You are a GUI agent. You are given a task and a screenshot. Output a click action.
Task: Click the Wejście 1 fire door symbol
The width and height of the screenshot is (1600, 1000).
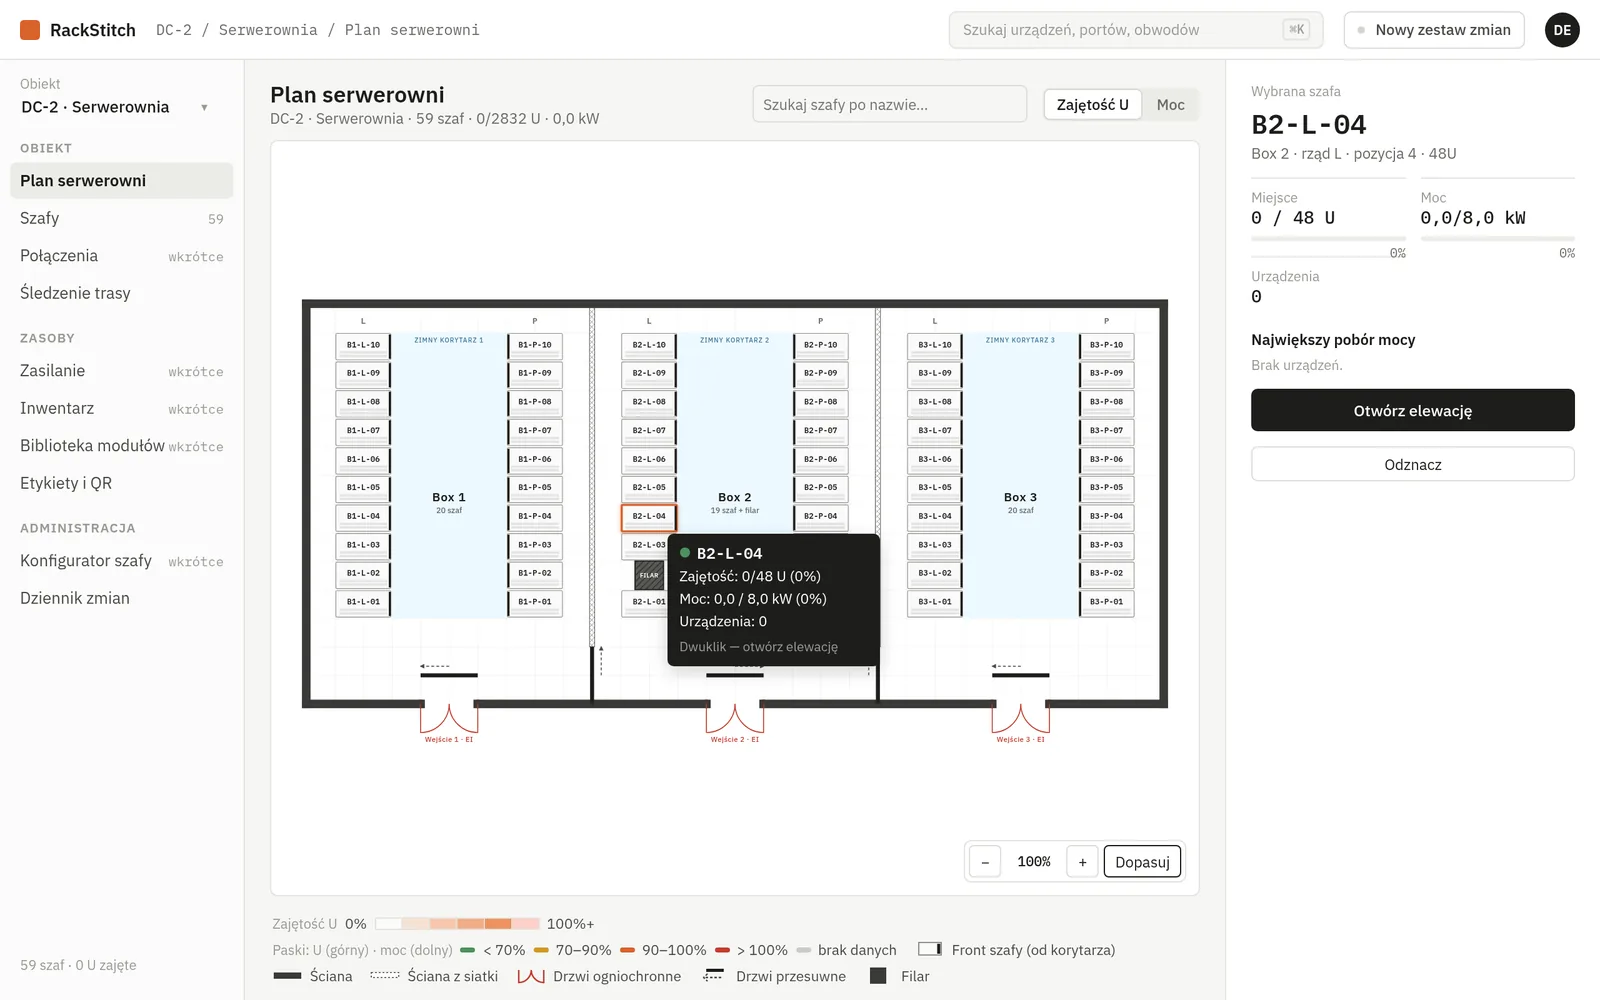tap(449, 718)
